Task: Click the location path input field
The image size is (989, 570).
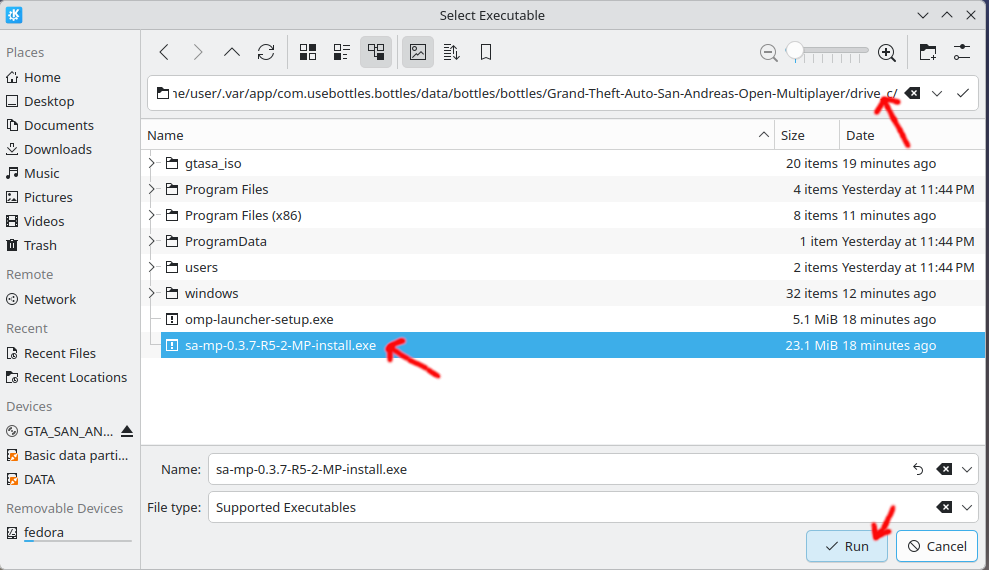Action: pos(533,93)
